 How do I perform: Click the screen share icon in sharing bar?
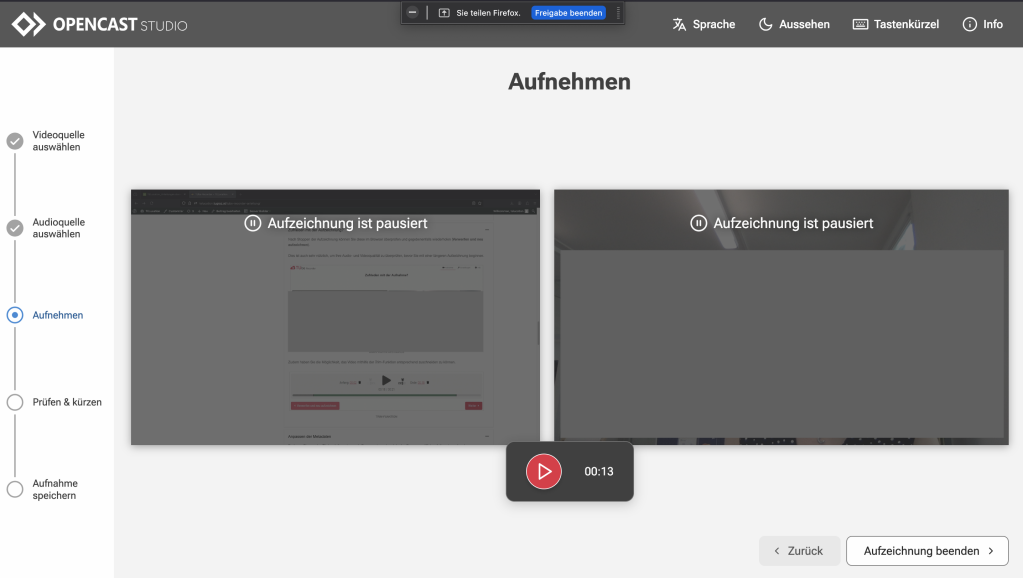pos(444,13)
